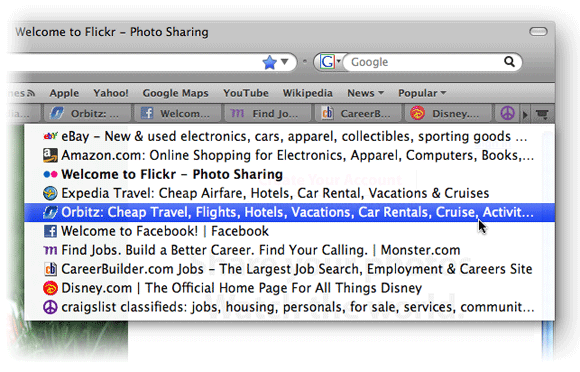Switch to the Monster Find Jo... tab
The image size is (580, 372).
point(268,114)
